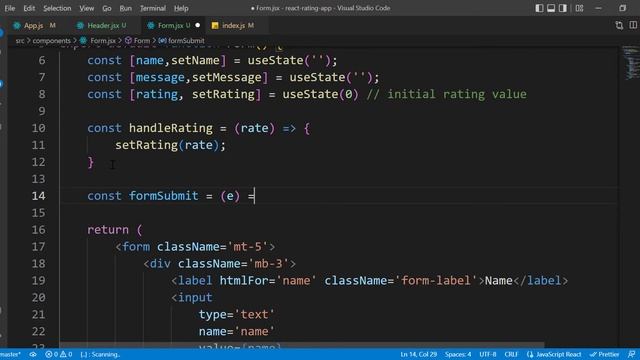640x360 pixels.
Task: Click the JS file icon on index.js tab
Action: click(x=215, y=25)
